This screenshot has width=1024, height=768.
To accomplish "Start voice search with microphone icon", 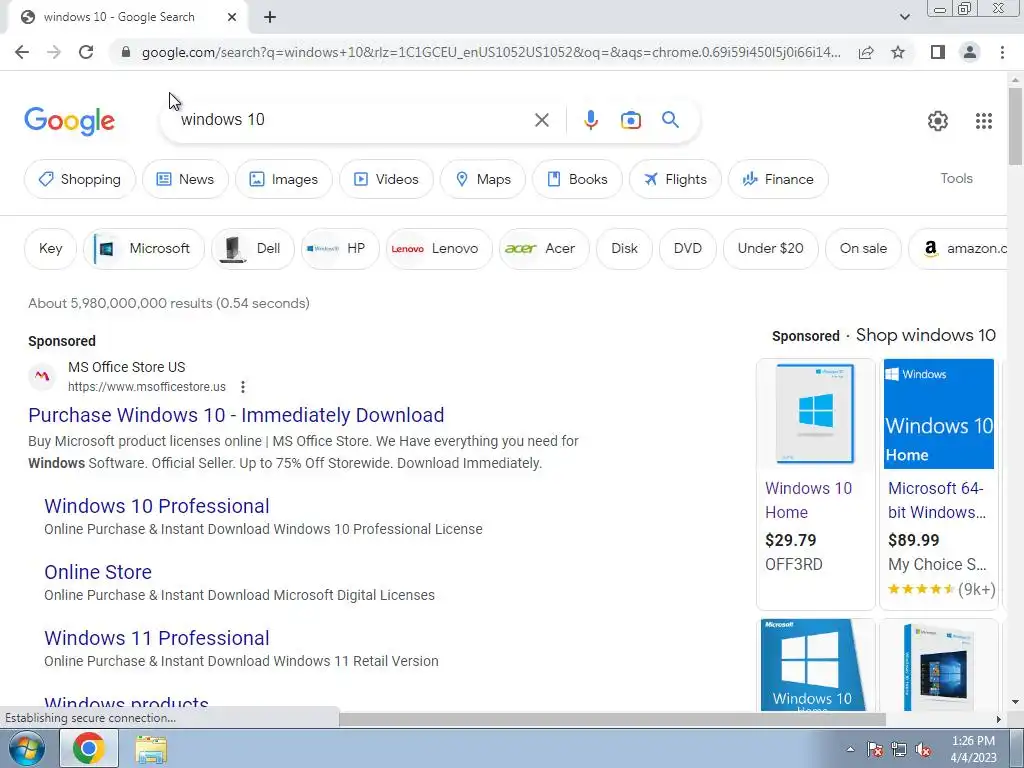I will (591, 120).
